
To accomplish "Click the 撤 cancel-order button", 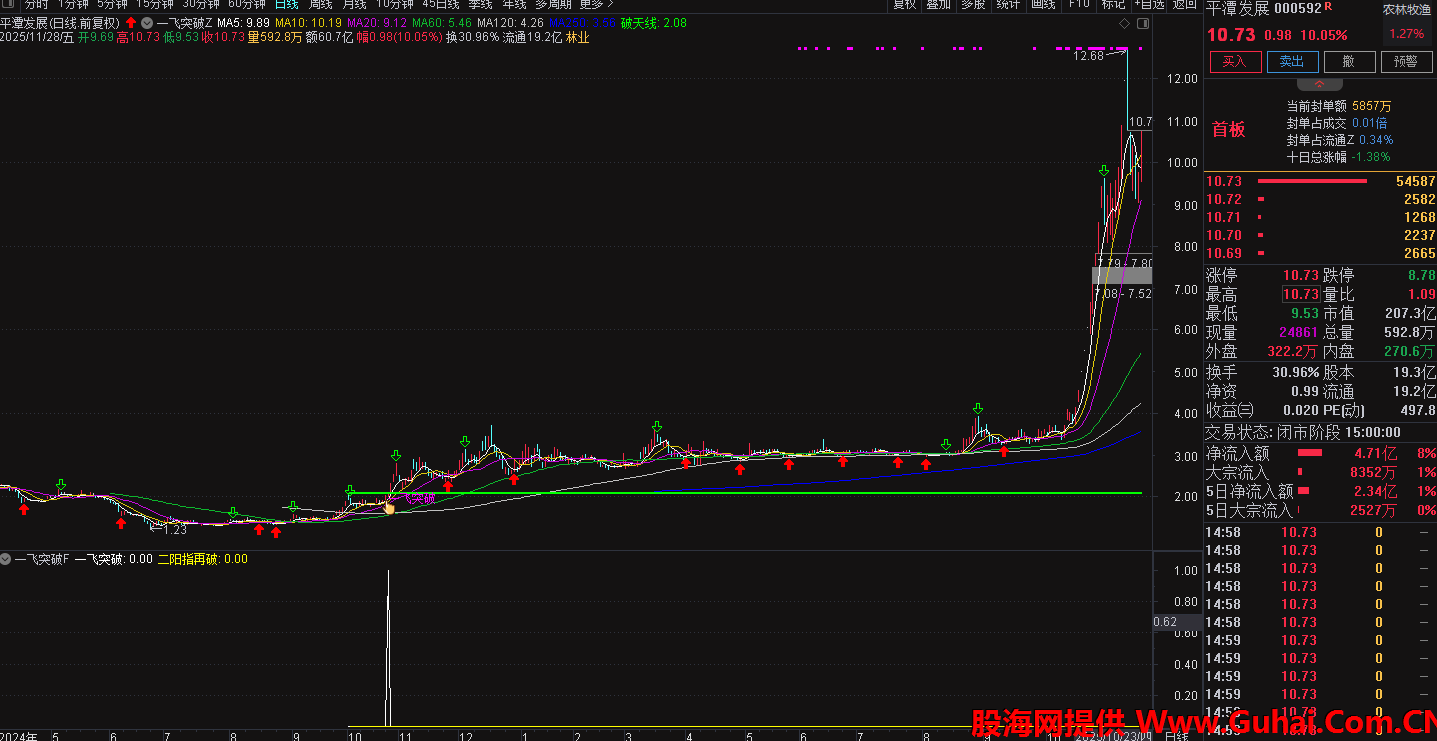I will point(1348,61).
